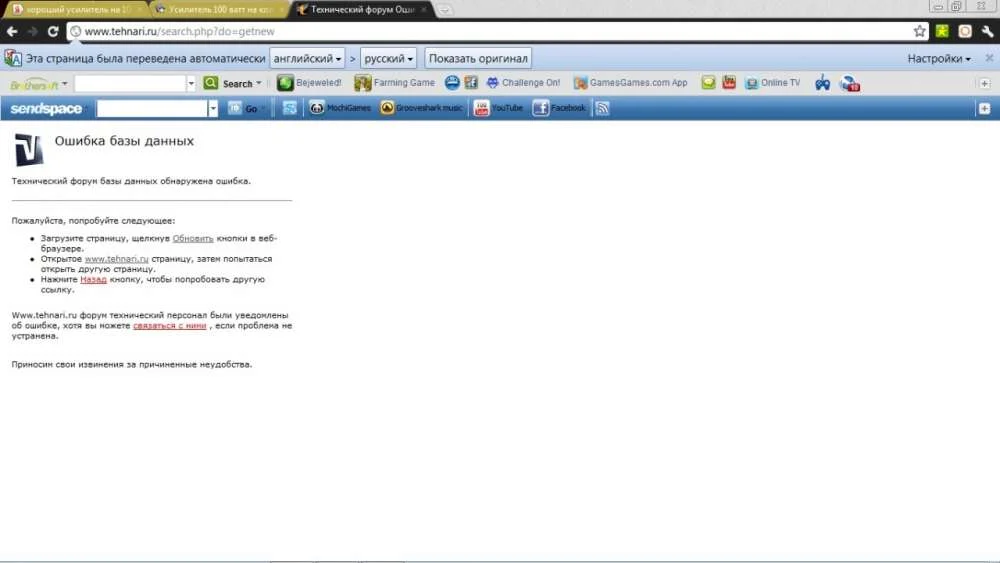Reload the page with the refresh icon
This screenshot has height=563, width=1000.
click(x=53, y=31)
